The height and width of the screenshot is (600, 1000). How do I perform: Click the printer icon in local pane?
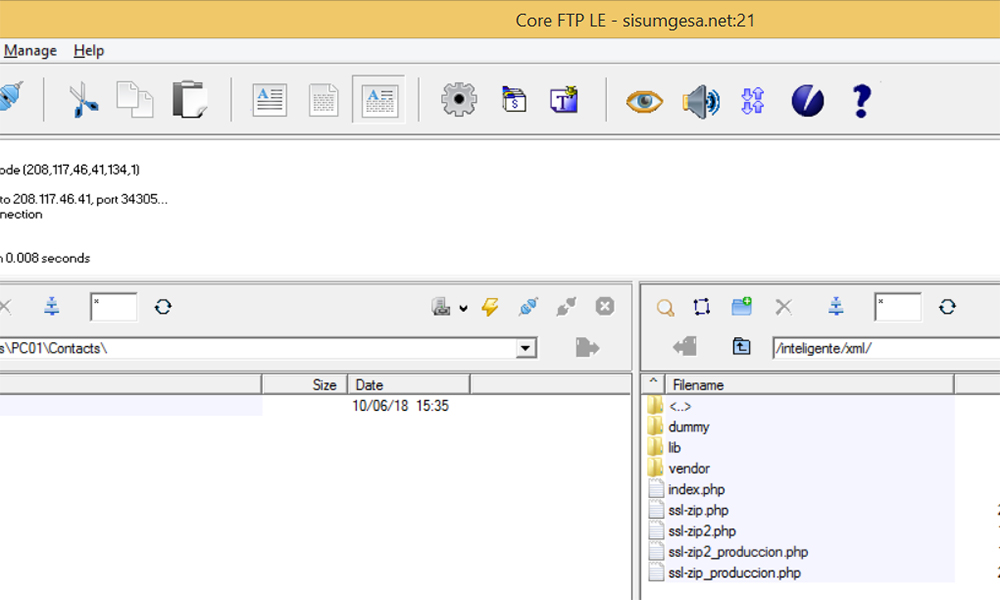pyautogui.click(x=441, y=307)
